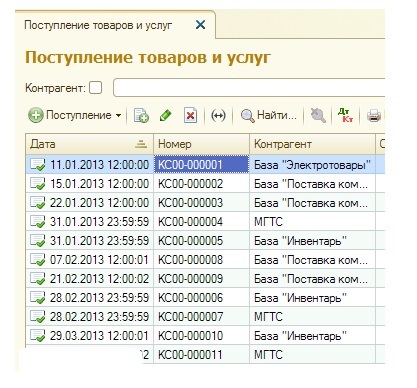Select cell KC00-000002
Viewport: 417px width, 388px height.
pos(201,184)
